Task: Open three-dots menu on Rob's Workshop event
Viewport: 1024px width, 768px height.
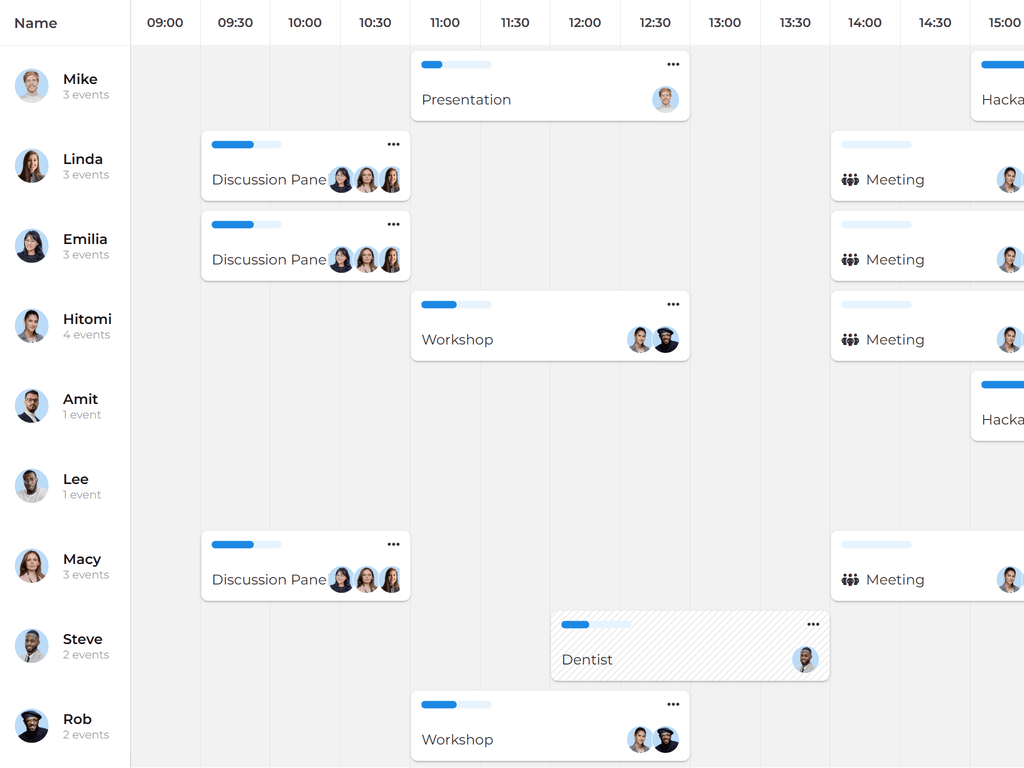Action: [673, 705]
